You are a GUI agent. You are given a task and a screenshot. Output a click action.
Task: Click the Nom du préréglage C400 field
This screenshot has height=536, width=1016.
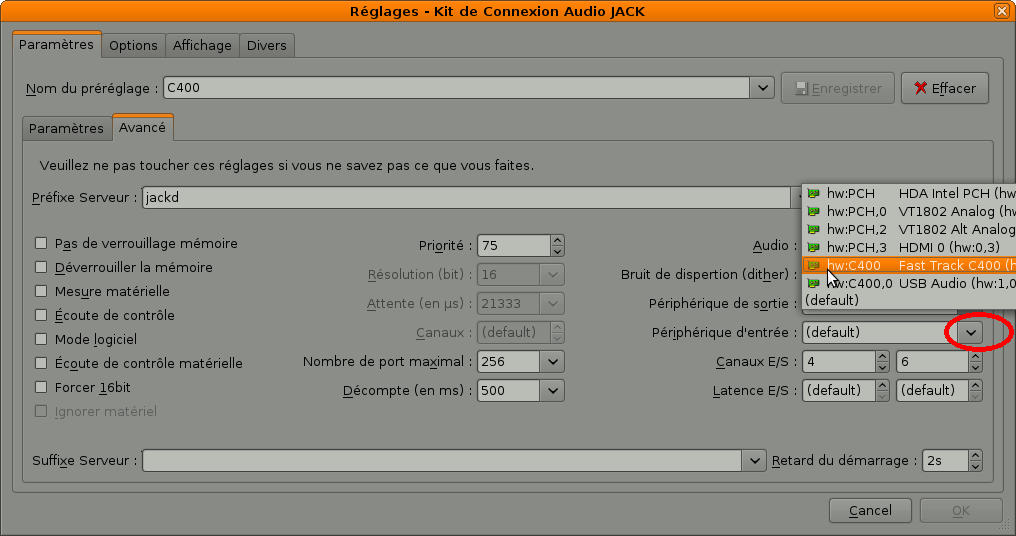pos(457,87)
